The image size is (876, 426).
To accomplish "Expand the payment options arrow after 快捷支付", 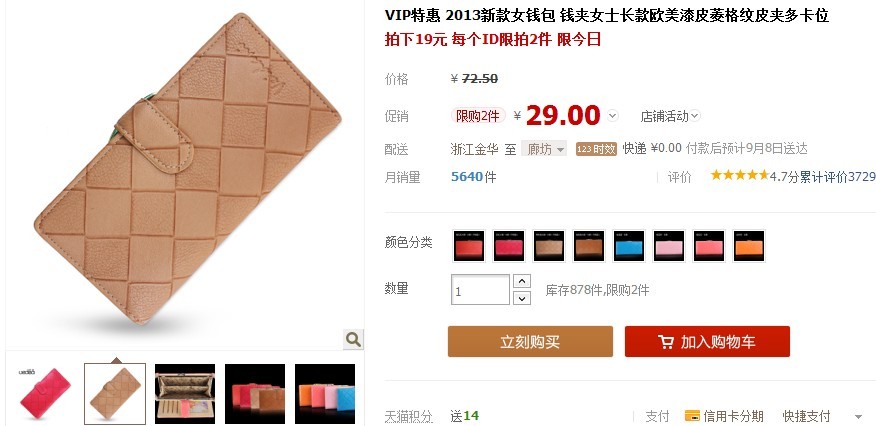I will [858, 417].
